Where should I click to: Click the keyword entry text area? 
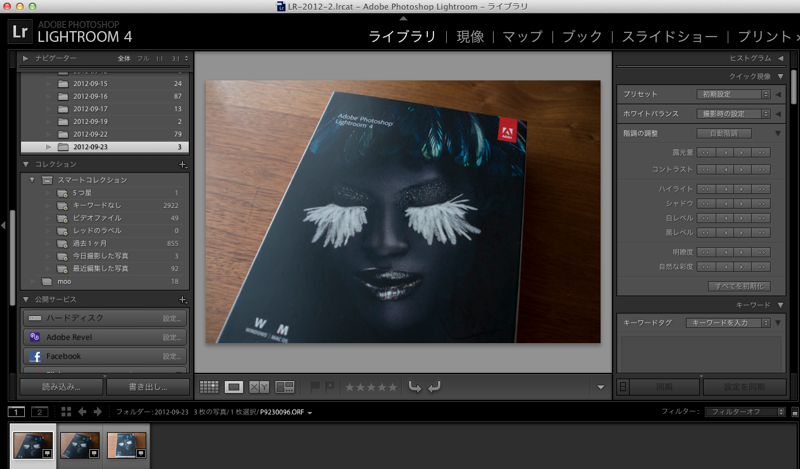pos(701,354)
